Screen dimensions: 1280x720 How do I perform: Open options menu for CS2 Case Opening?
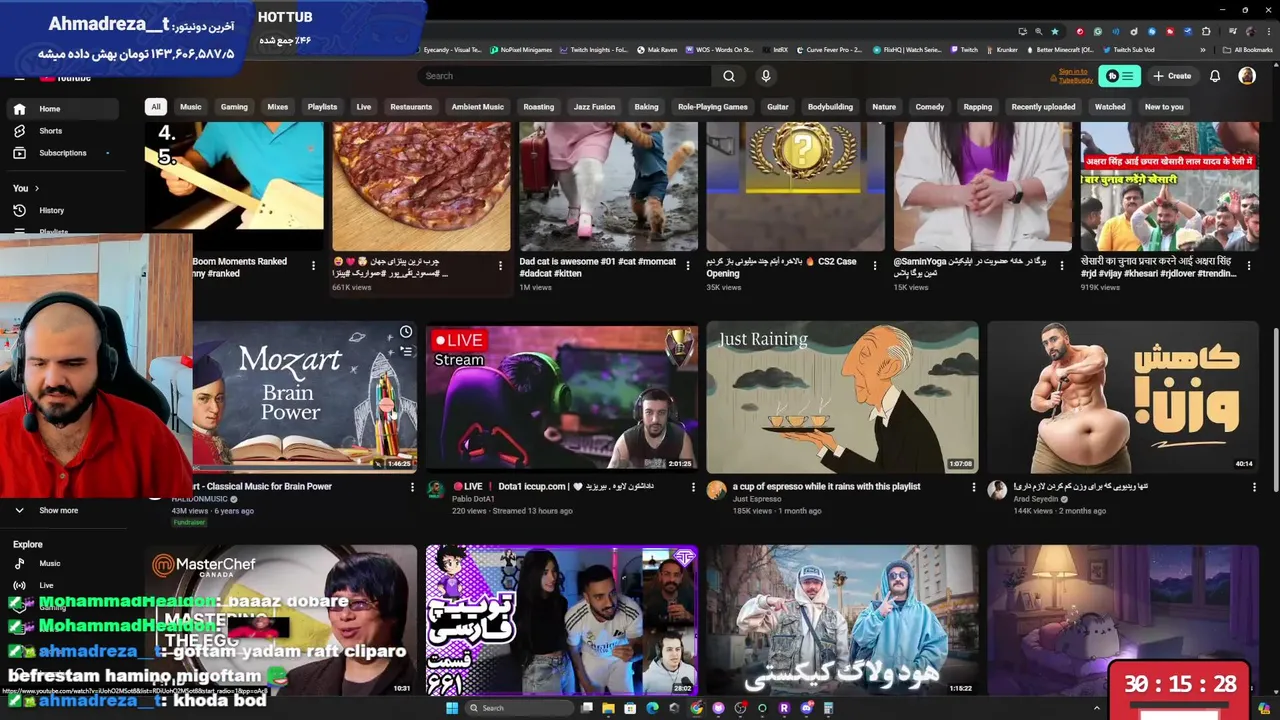(874, 266)
